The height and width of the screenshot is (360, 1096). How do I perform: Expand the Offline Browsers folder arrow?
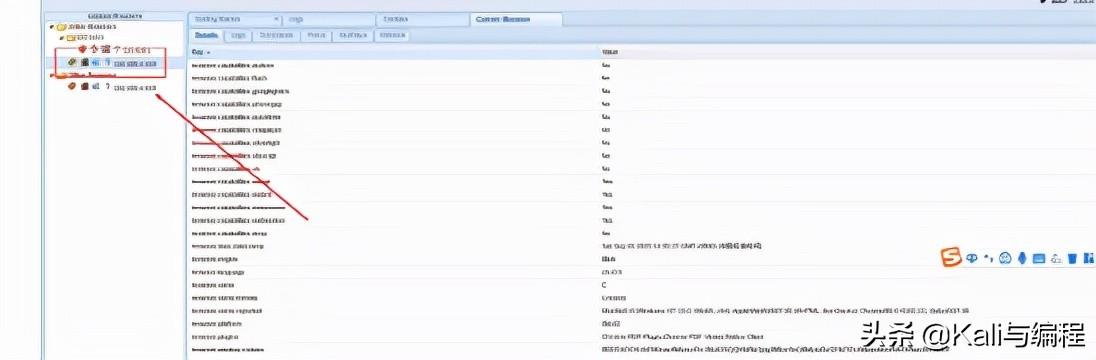point(50,75)
